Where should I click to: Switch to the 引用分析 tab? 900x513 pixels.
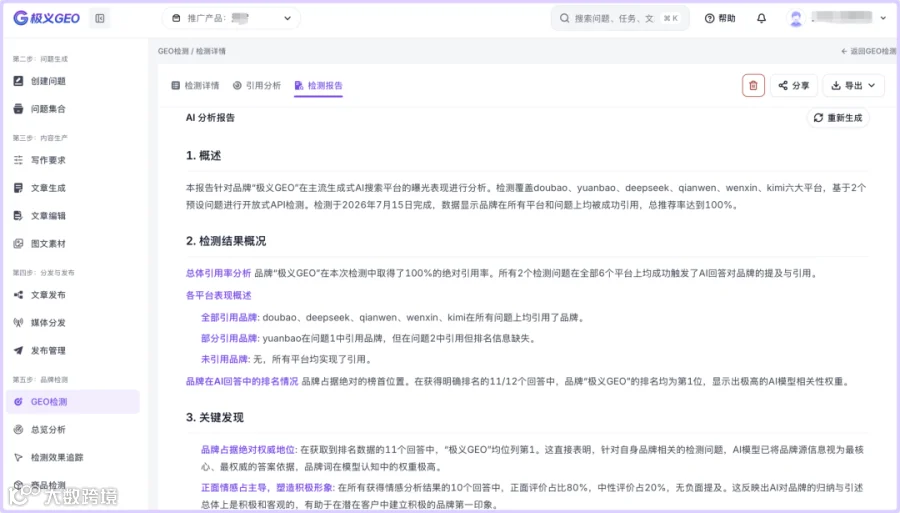click(257, 86)
